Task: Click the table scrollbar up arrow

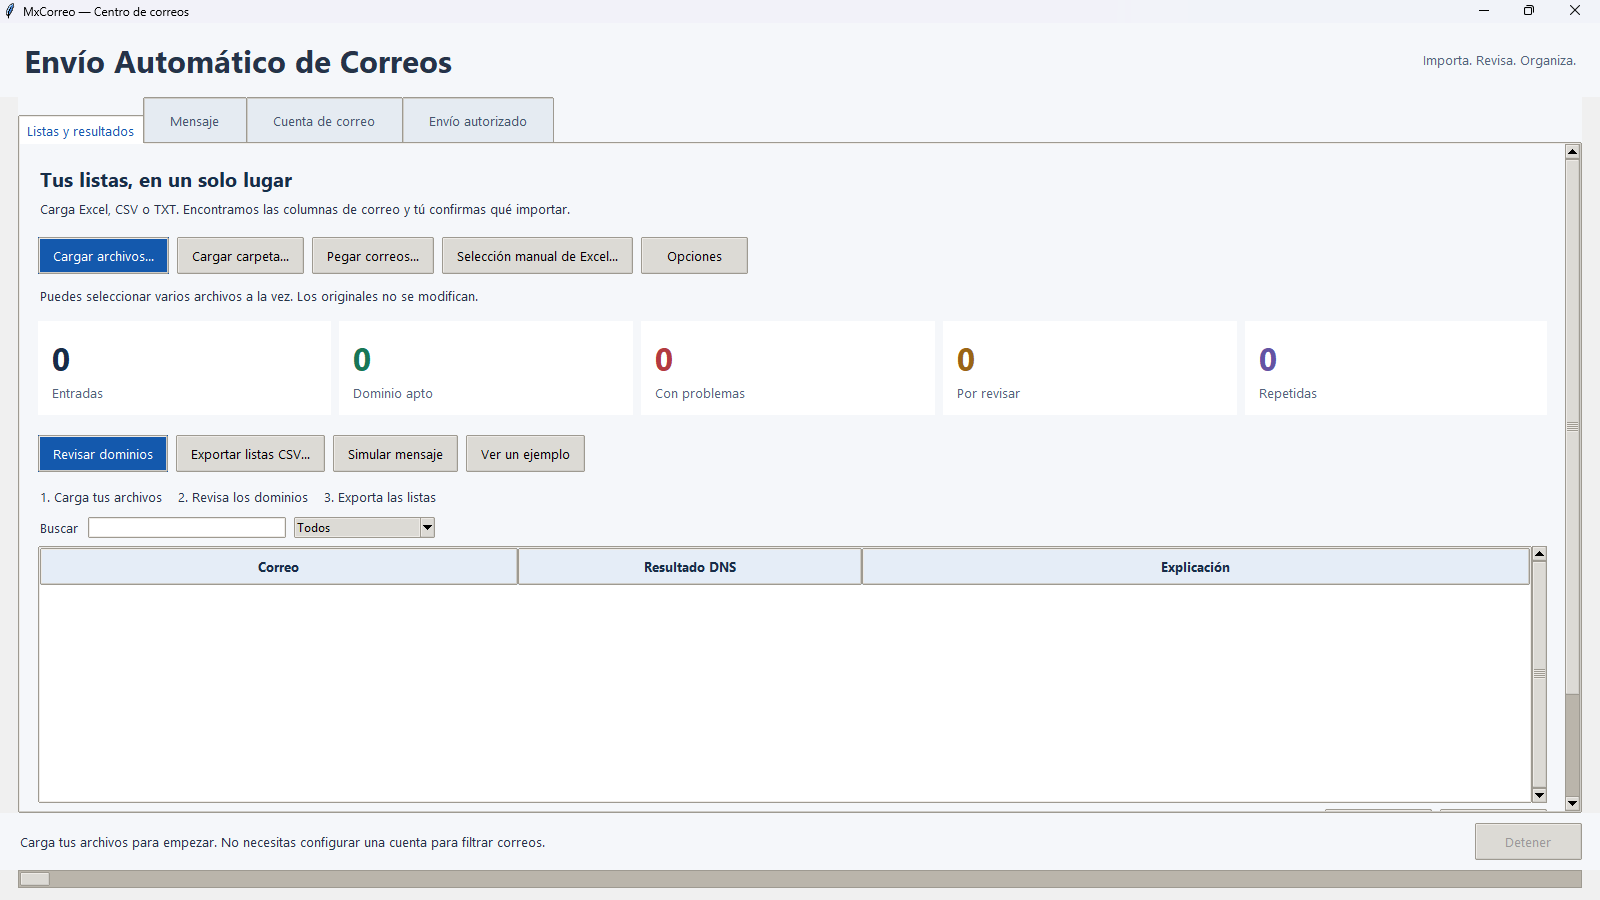Action: pos(1539,554)
